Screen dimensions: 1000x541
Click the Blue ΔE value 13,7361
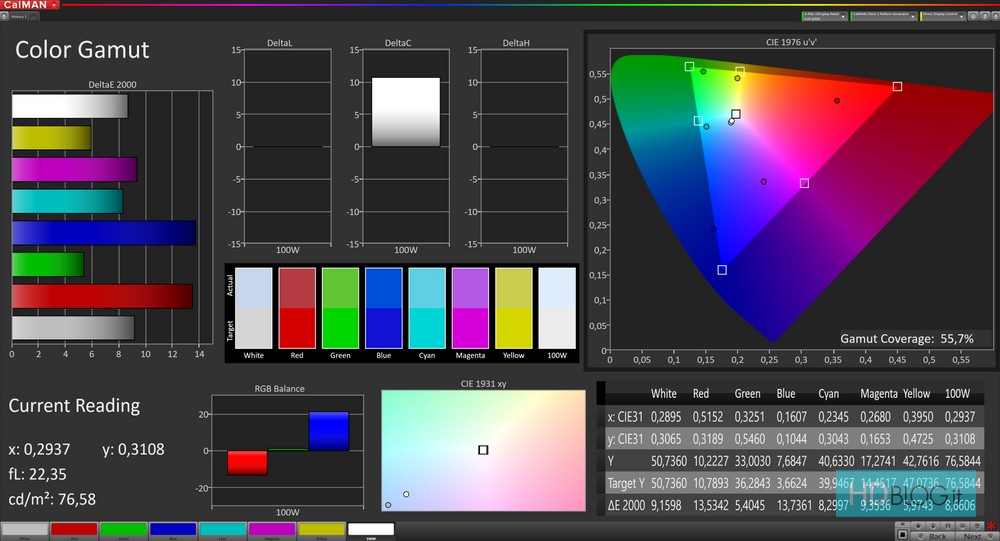(x=794, y=506)
